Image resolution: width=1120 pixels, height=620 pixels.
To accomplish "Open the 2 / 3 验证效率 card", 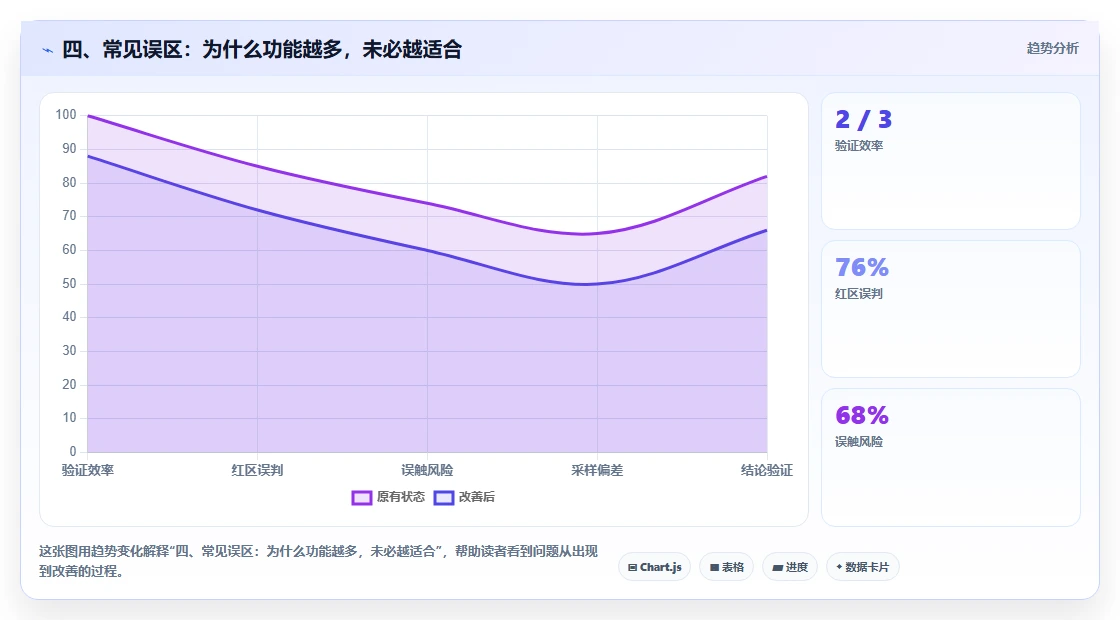I will click(x=951, y=161).
